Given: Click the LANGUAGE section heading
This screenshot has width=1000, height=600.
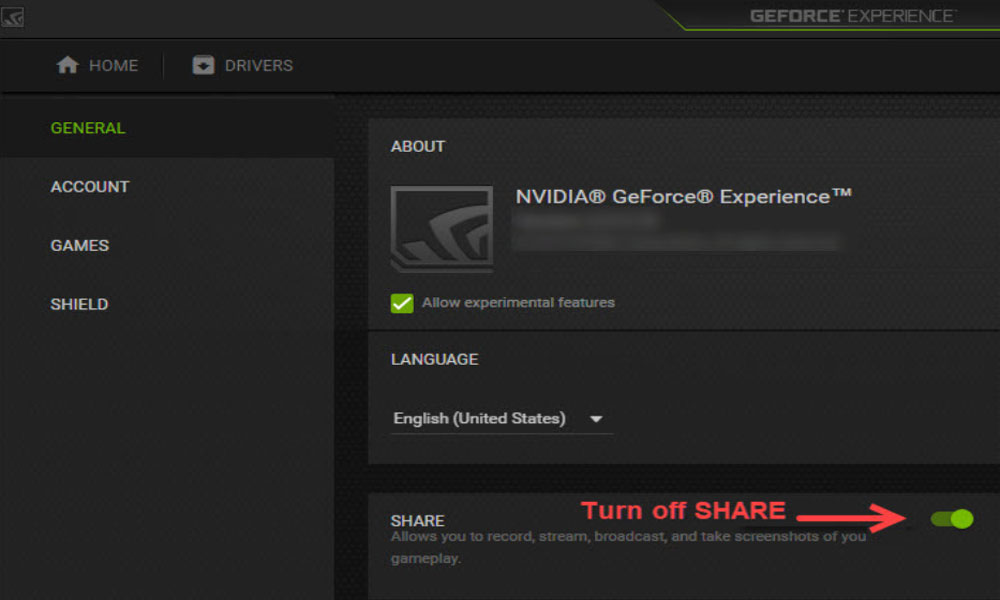Looking at the screenshot, I should point(434,360).
